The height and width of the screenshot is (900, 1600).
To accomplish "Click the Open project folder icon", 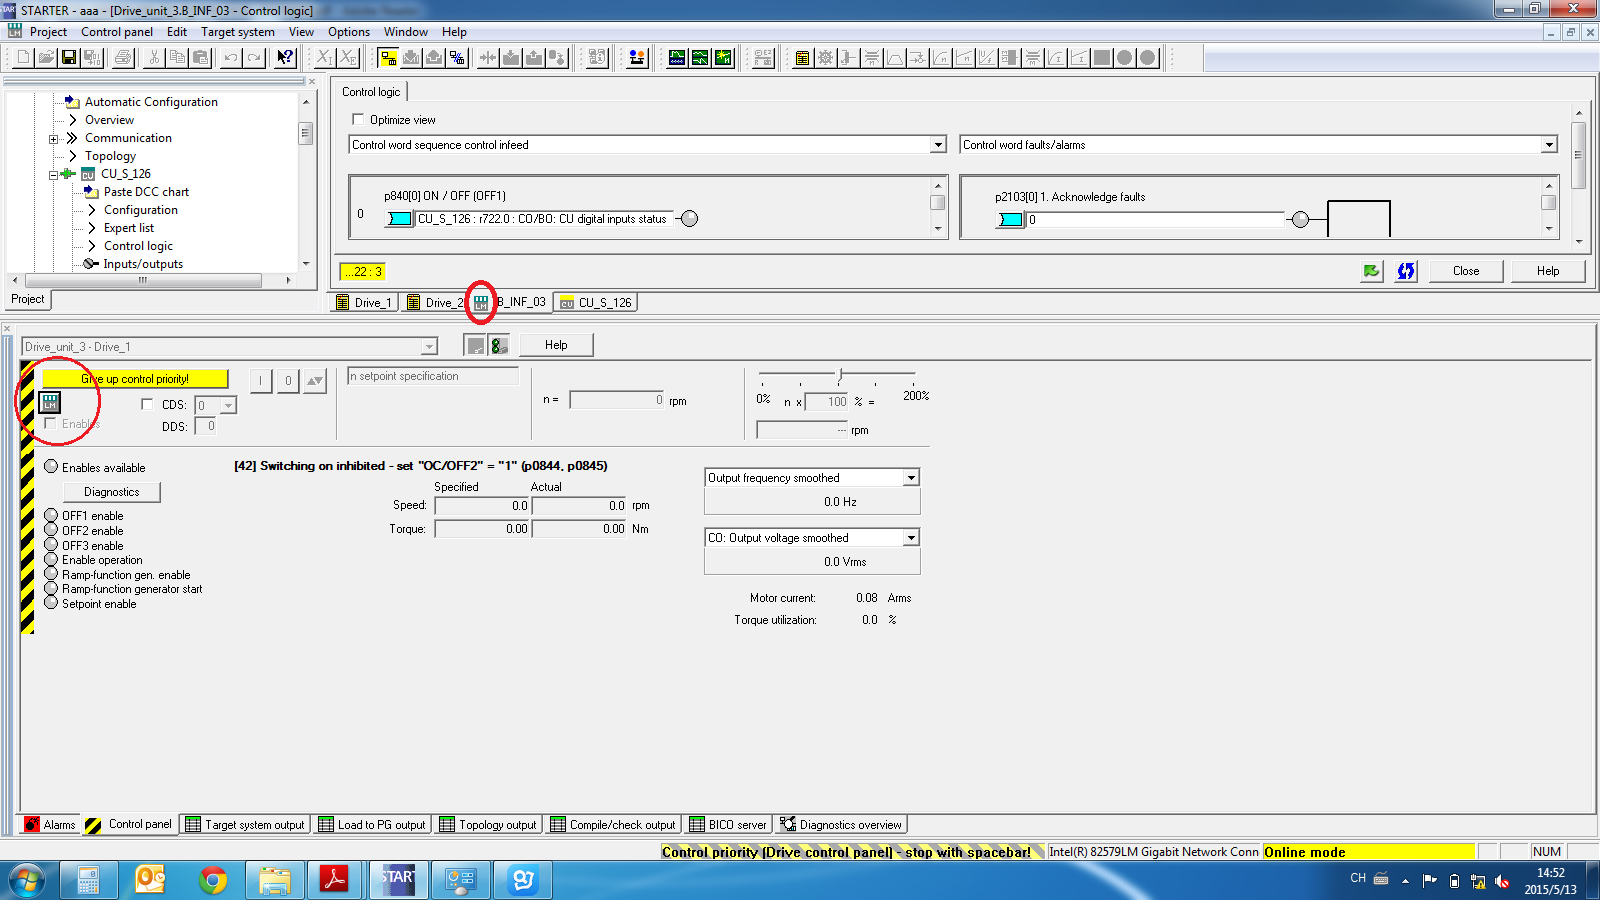I will 46,58.
